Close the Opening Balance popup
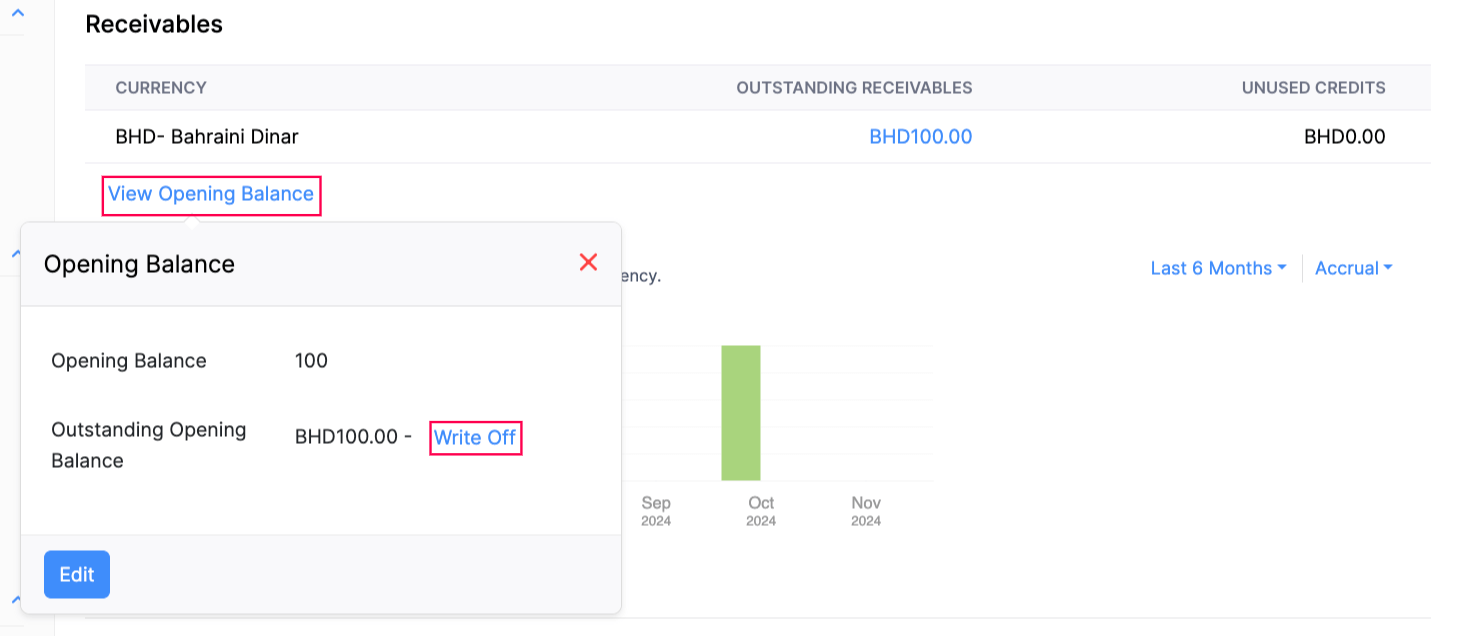This screenshot has height=636, width=1459. 588,262
